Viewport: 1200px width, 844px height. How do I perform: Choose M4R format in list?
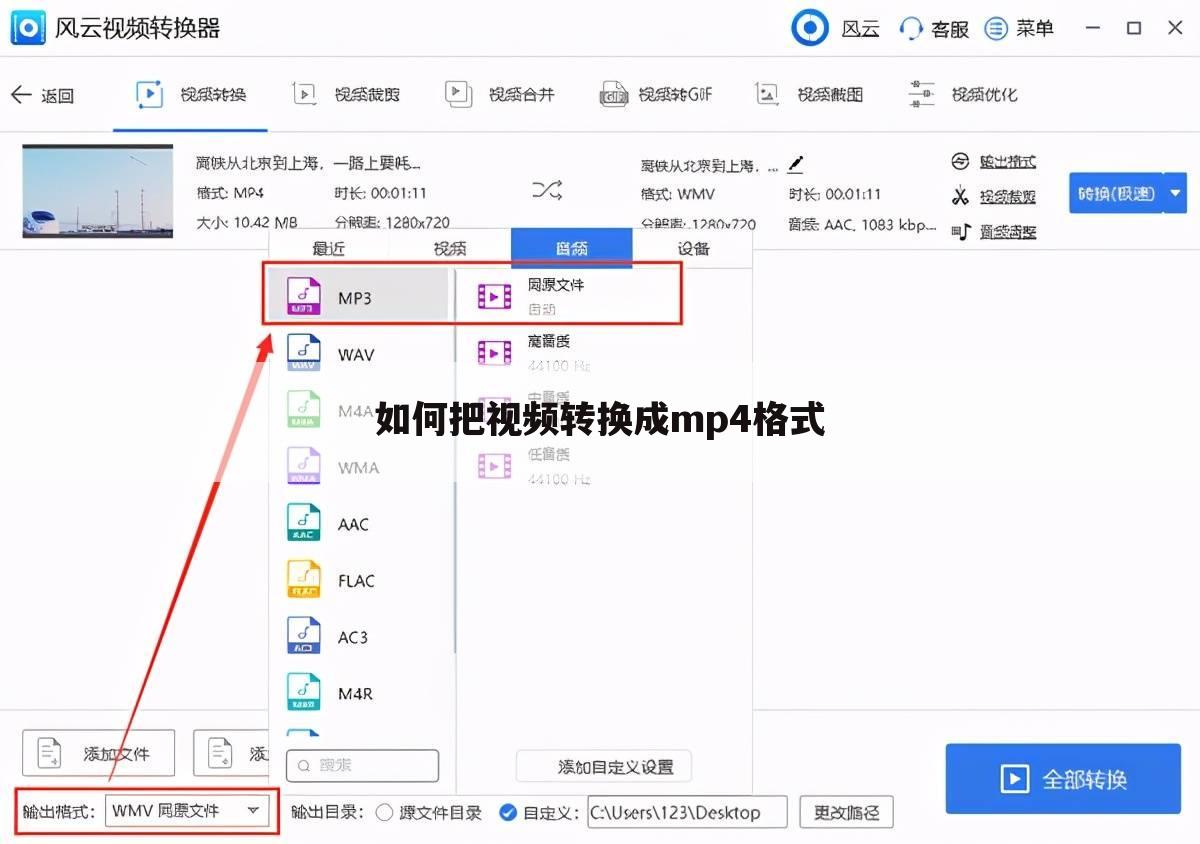pyautogui.click(x=358, y=693)
